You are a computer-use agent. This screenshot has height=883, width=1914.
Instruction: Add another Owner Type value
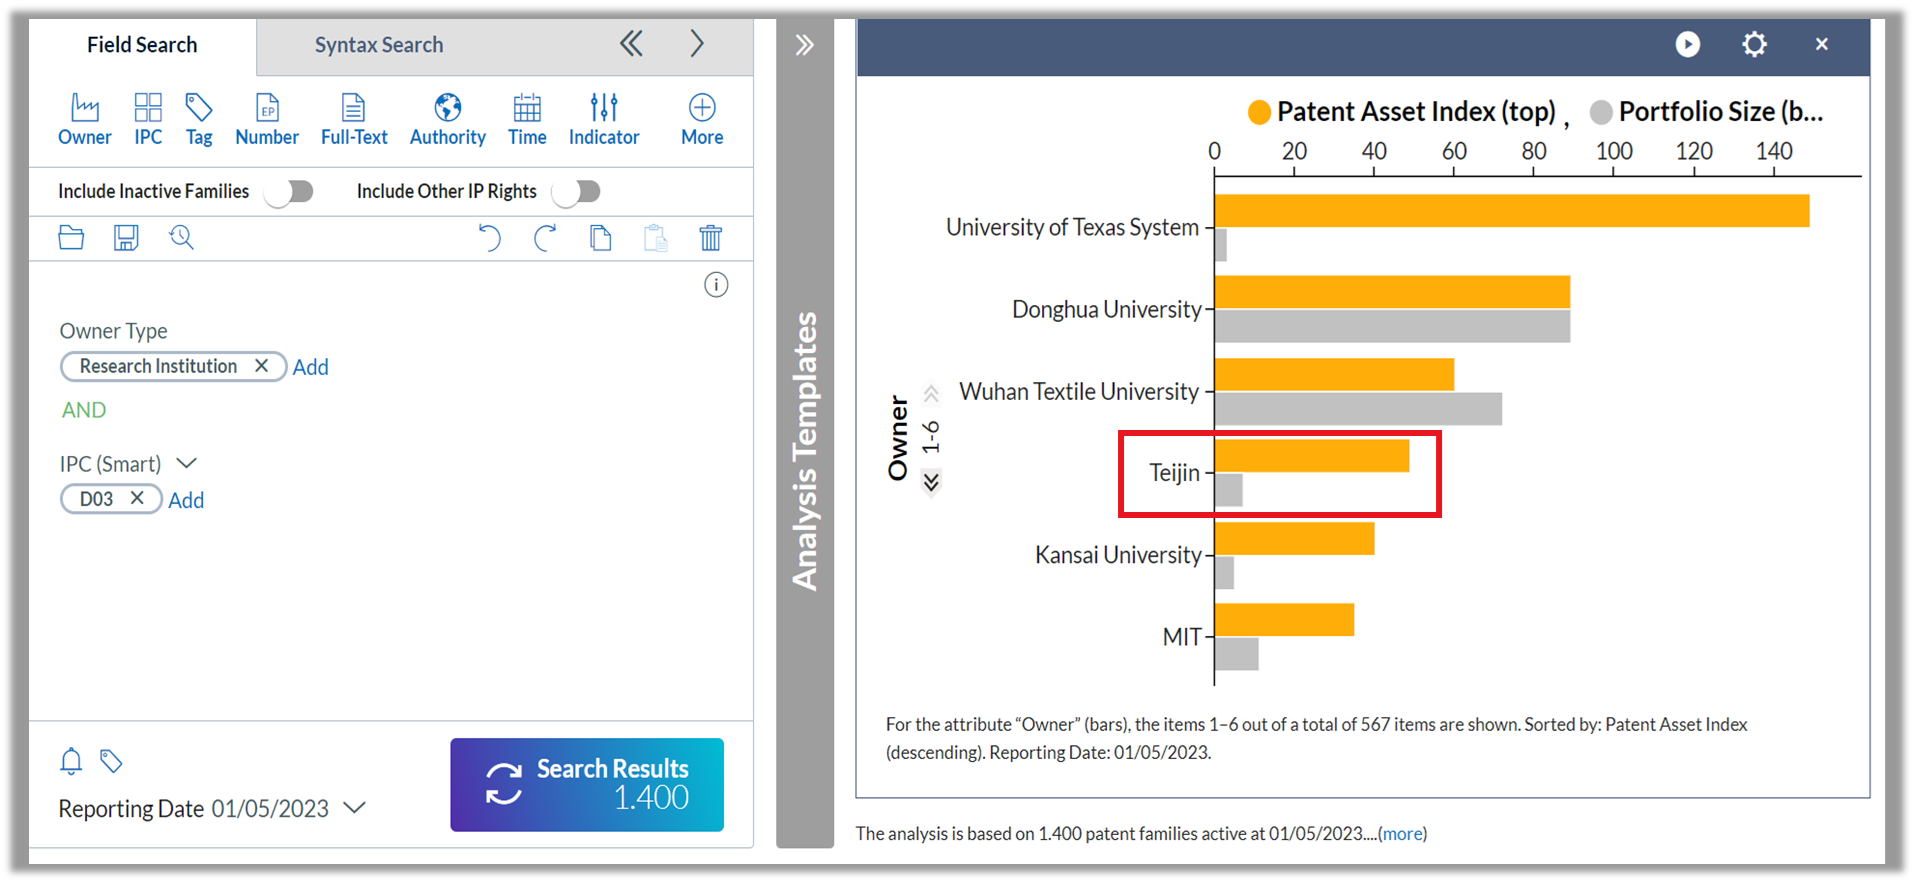pos(310,367)
